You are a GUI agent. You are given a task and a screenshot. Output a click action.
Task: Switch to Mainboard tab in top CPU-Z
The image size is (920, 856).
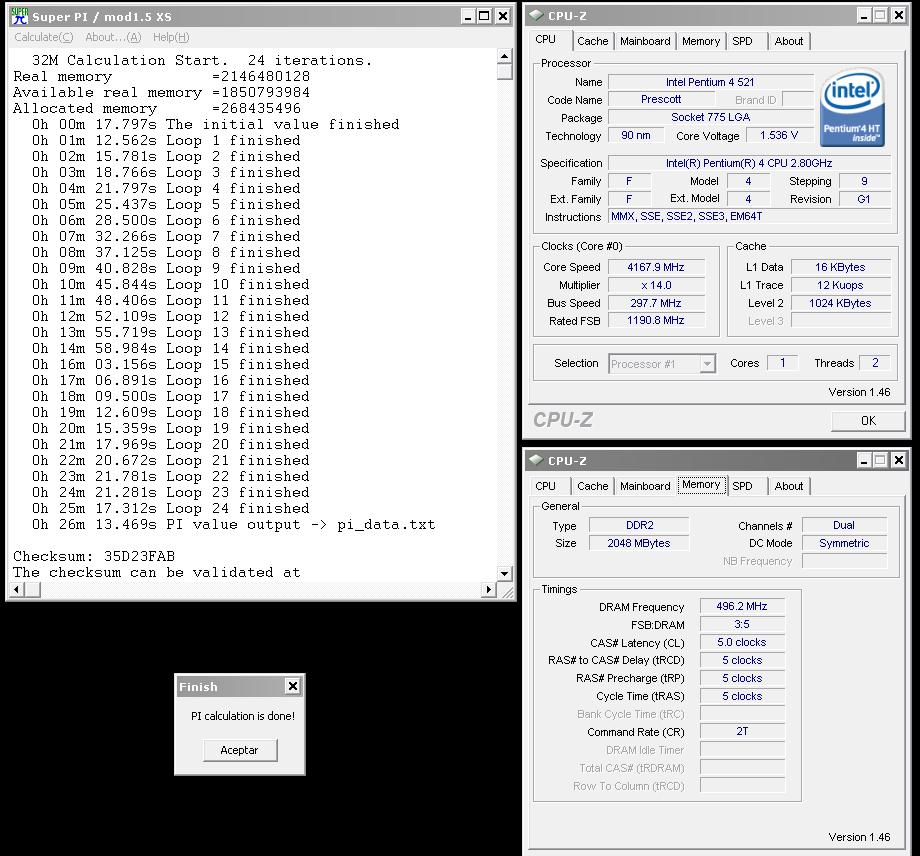pyautogui.click(x=645, y=41)
